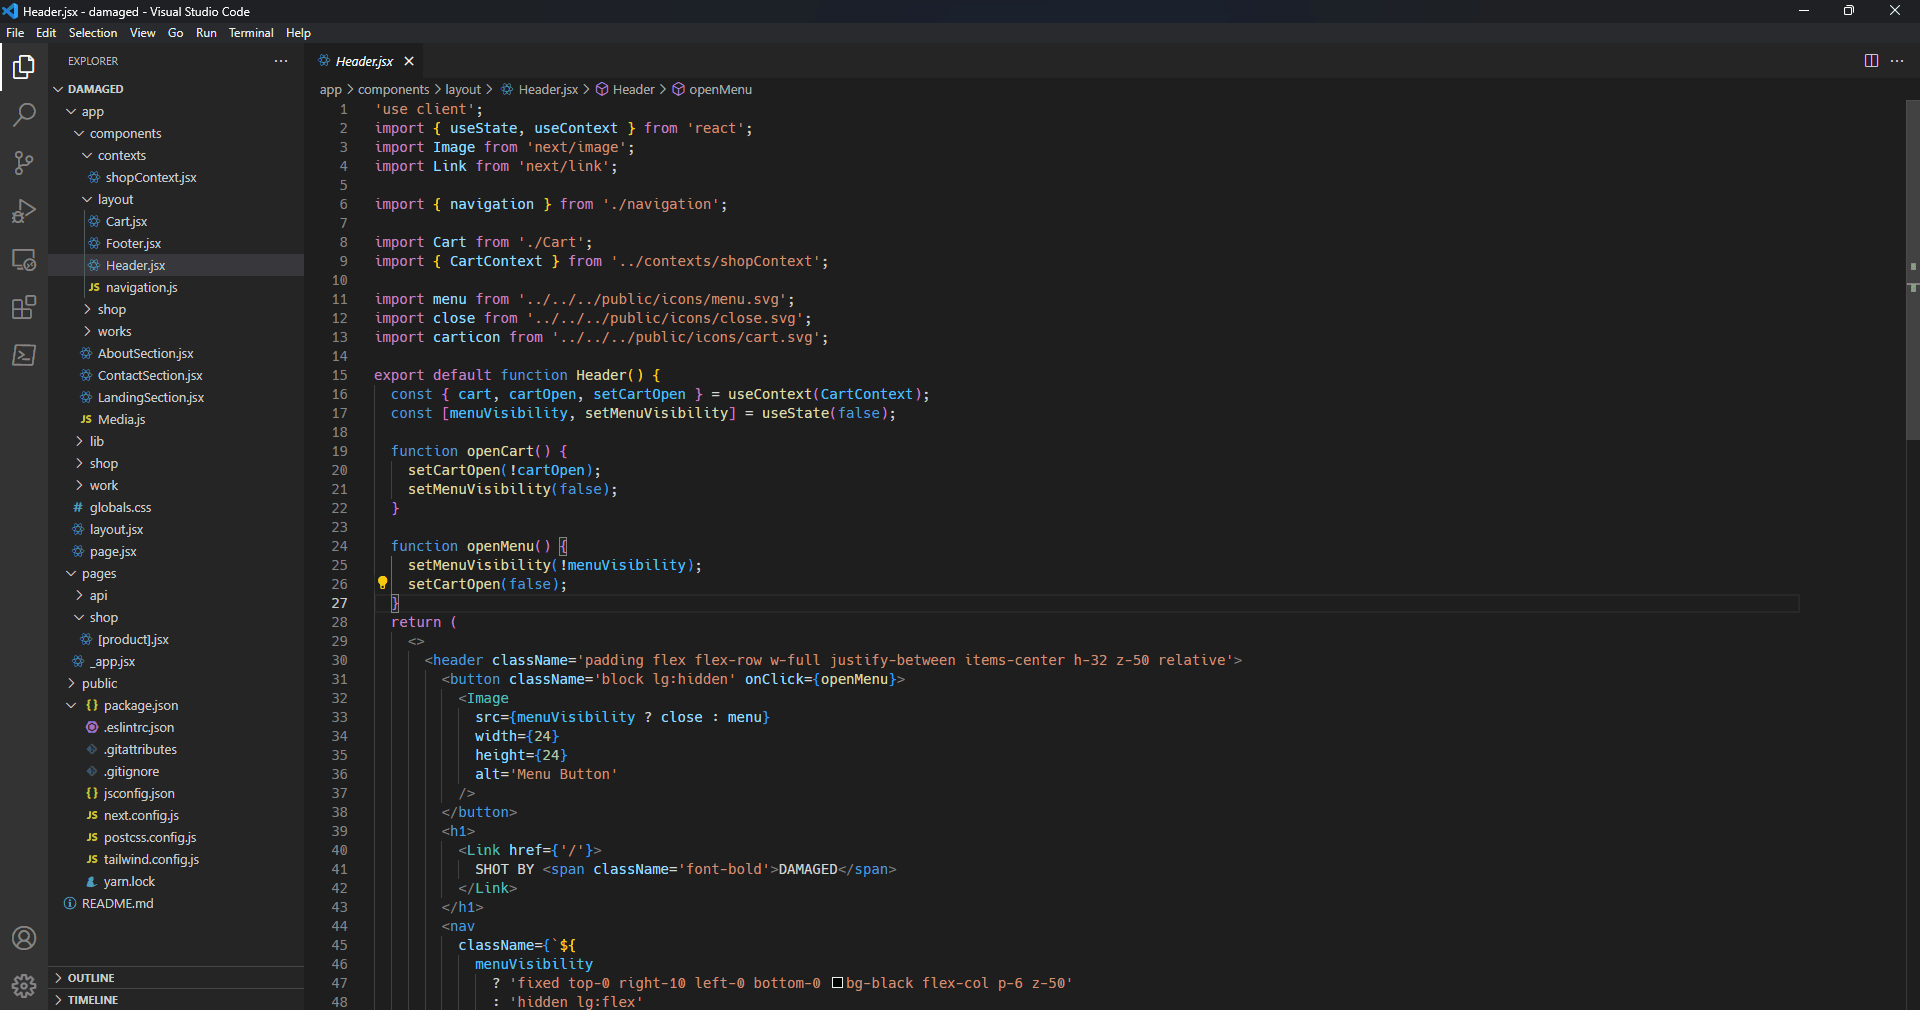Open the Help menu
1920x1010 pixels.
(x=298, y=33)
